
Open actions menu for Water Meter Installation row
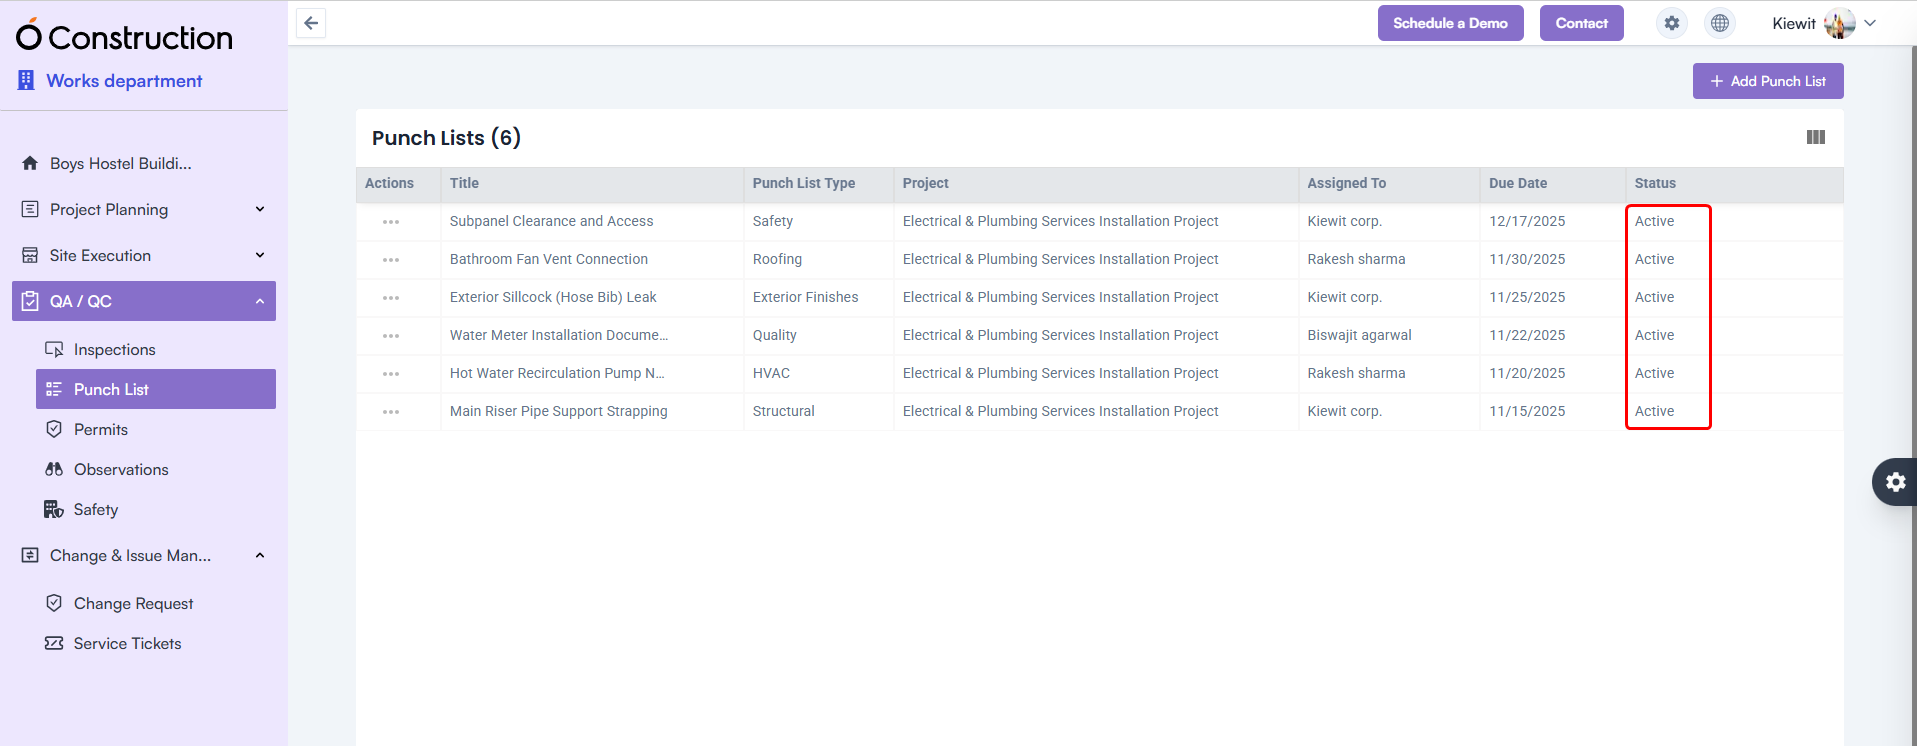tap(391, 336)
